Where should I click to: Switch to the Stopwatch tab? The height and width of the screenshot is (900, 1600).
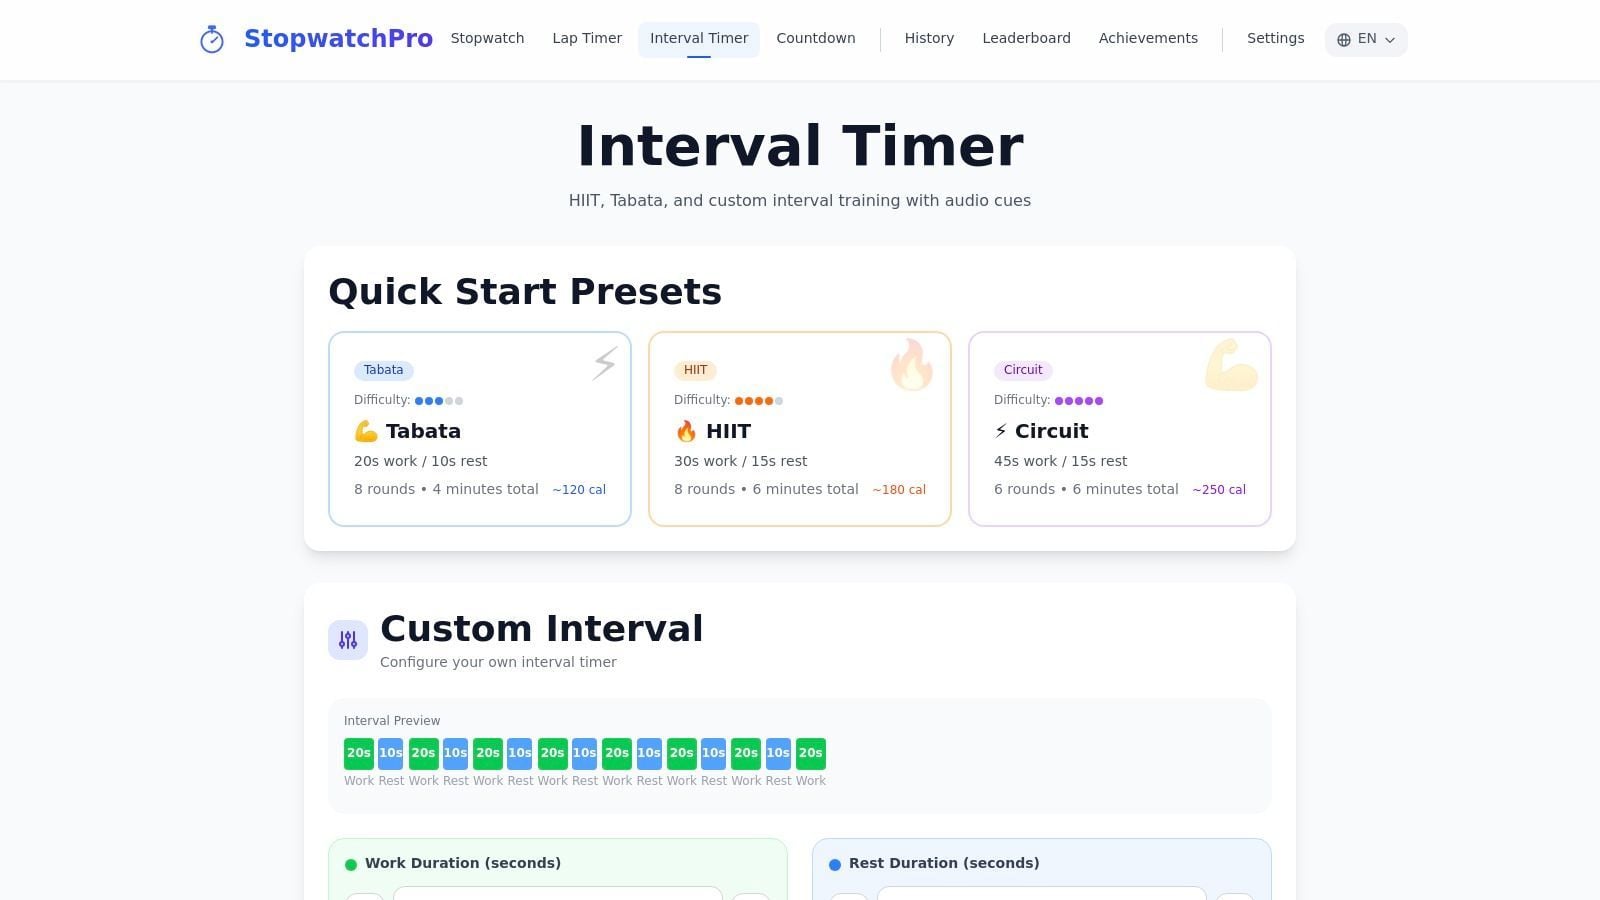pyautogui.click(x=487, y=38)
